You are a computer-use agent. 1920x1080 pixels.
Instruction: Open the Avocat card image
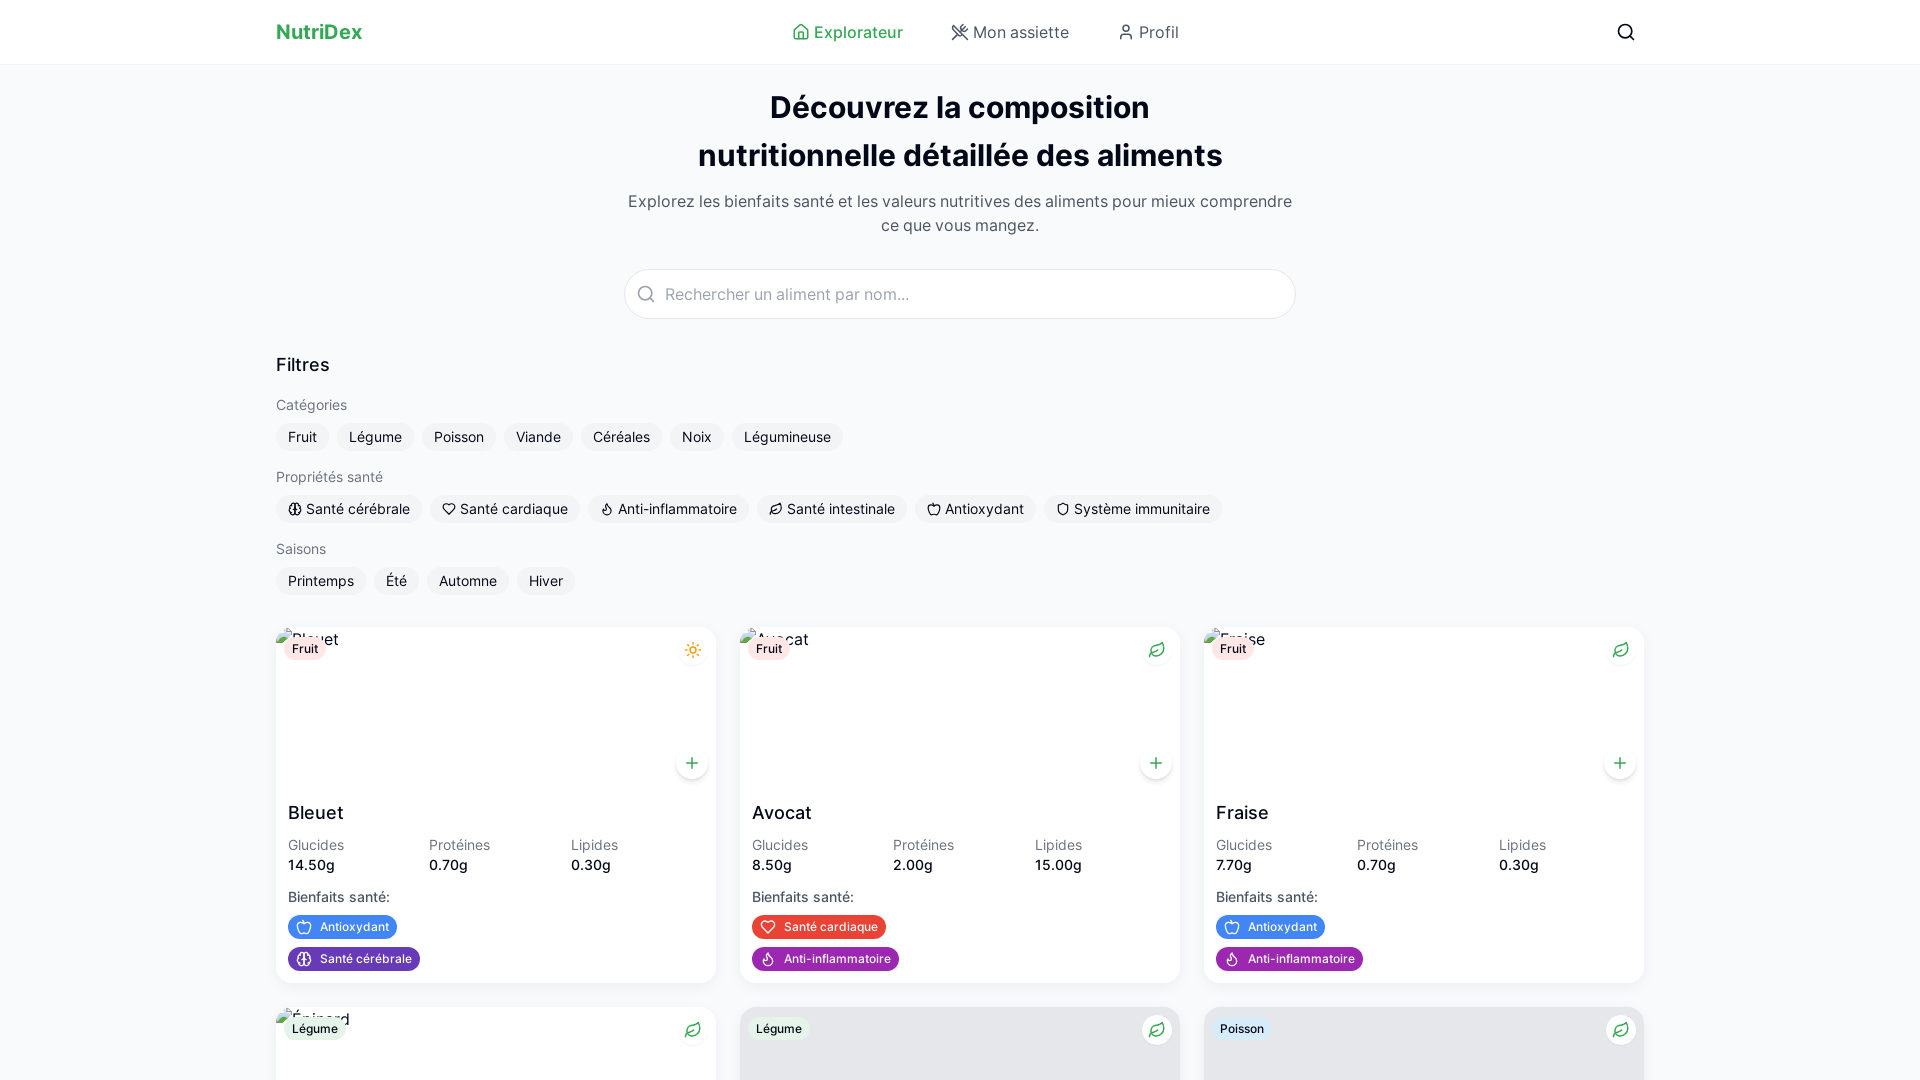[960, 707]
